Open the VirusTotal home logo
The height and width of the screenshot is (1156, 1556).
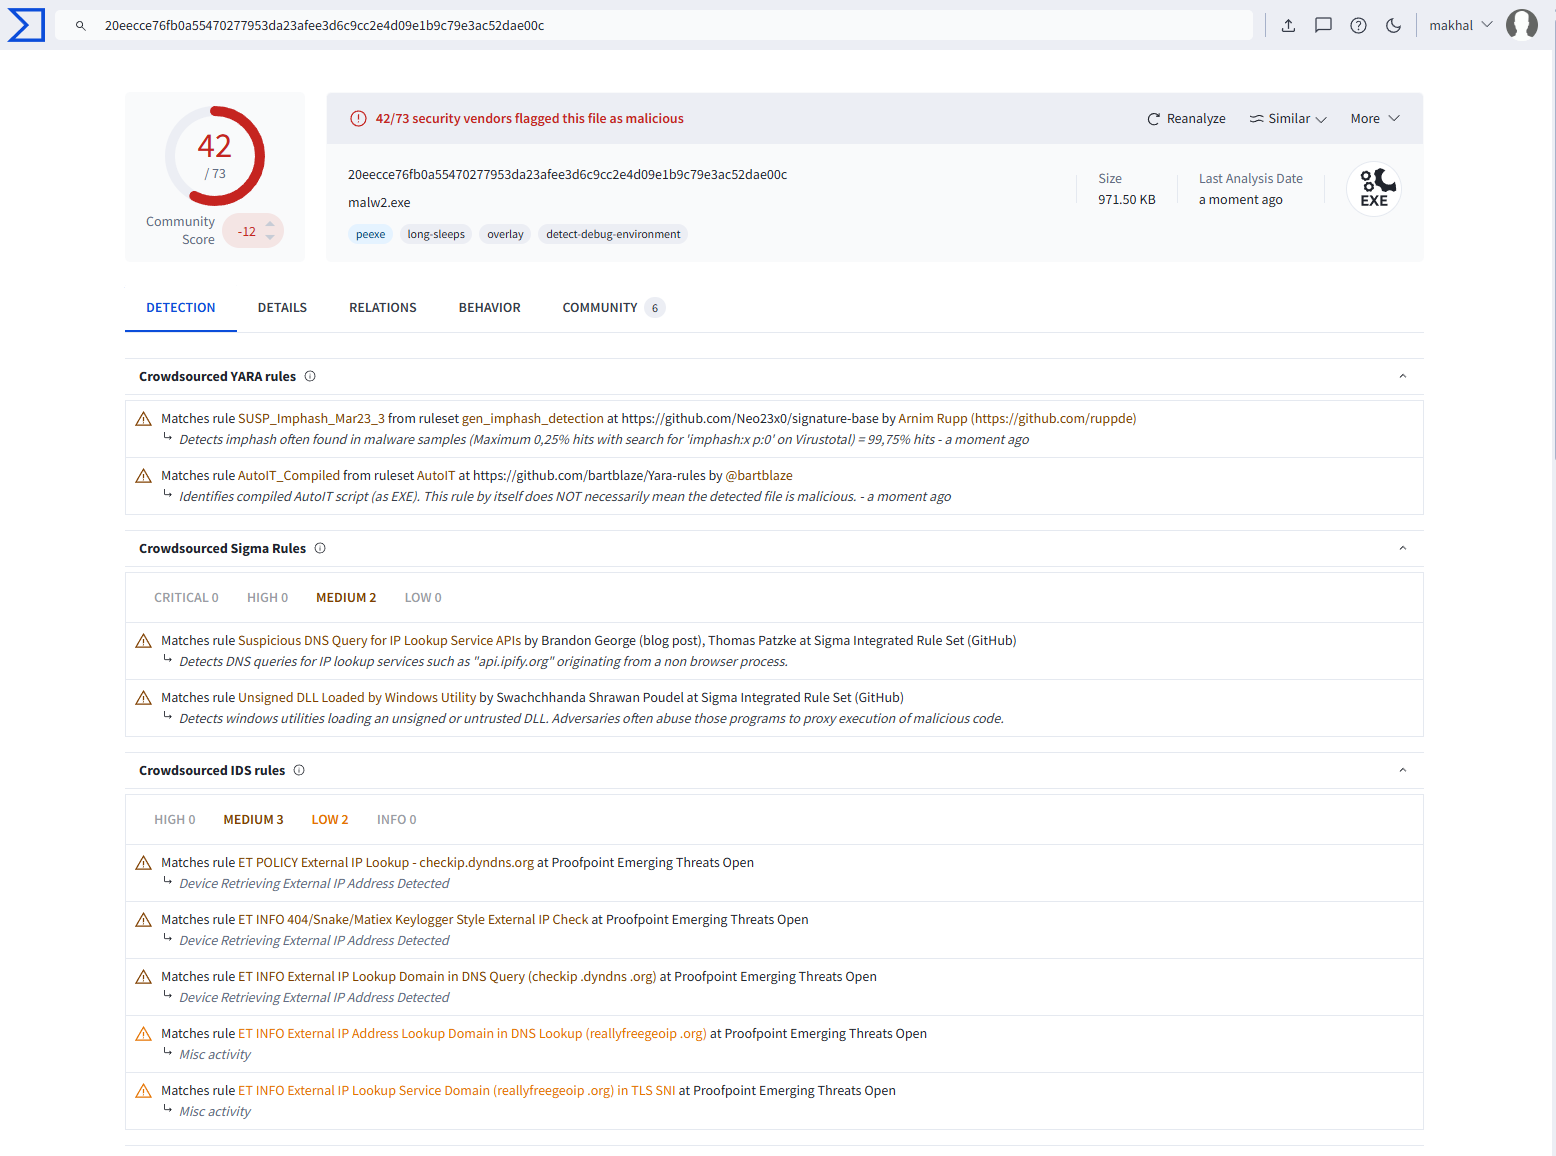(26, 25)
